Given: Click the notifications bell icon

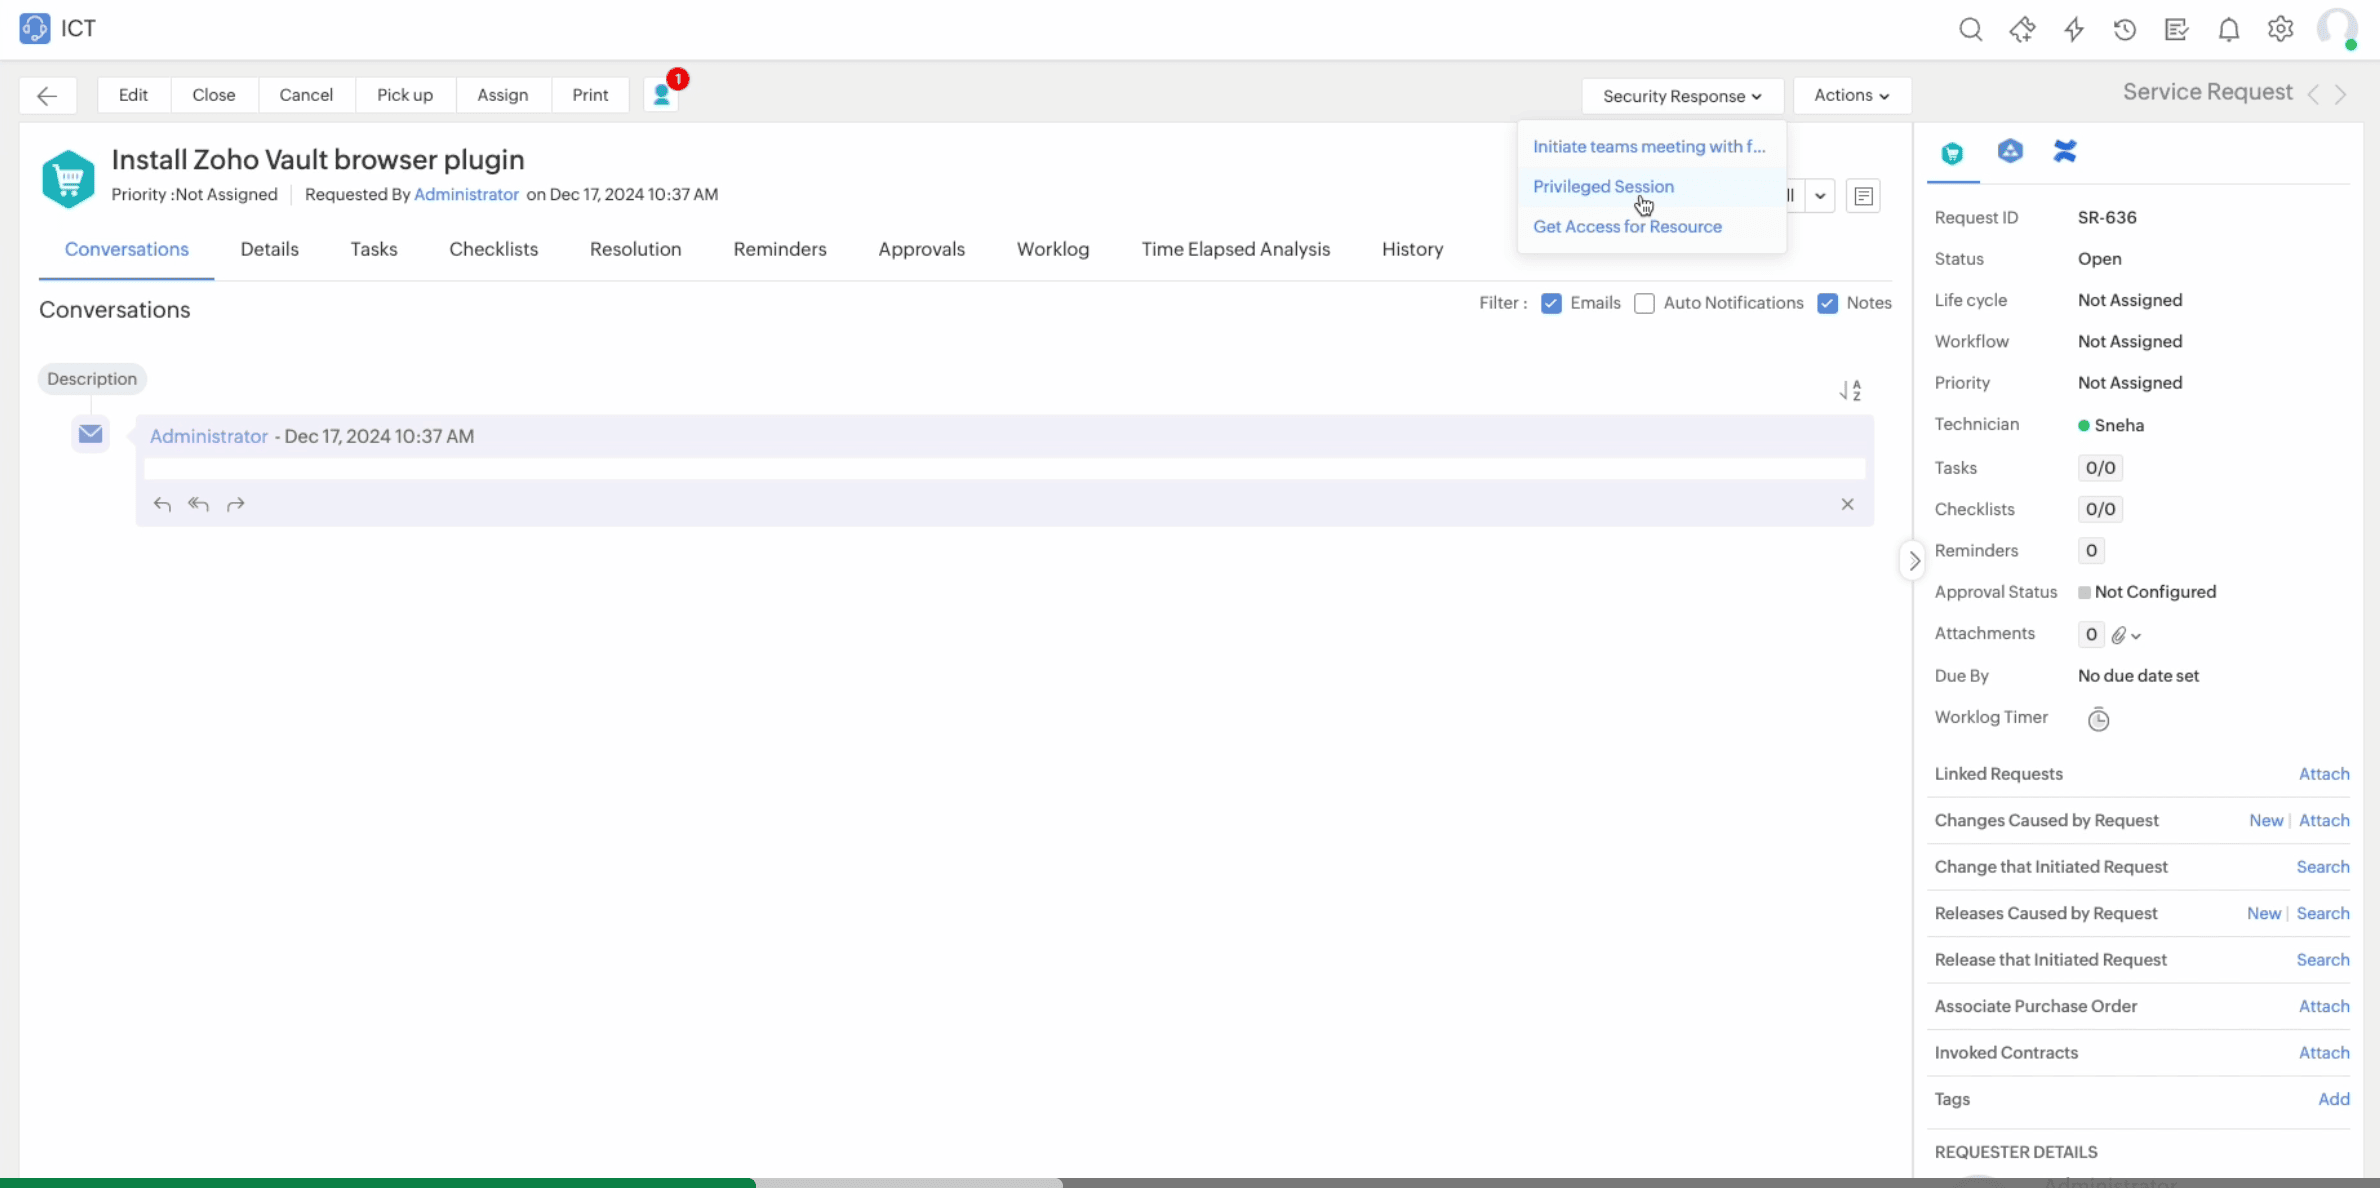Looking at the screenshot, I should click(x=2228, y=29).
